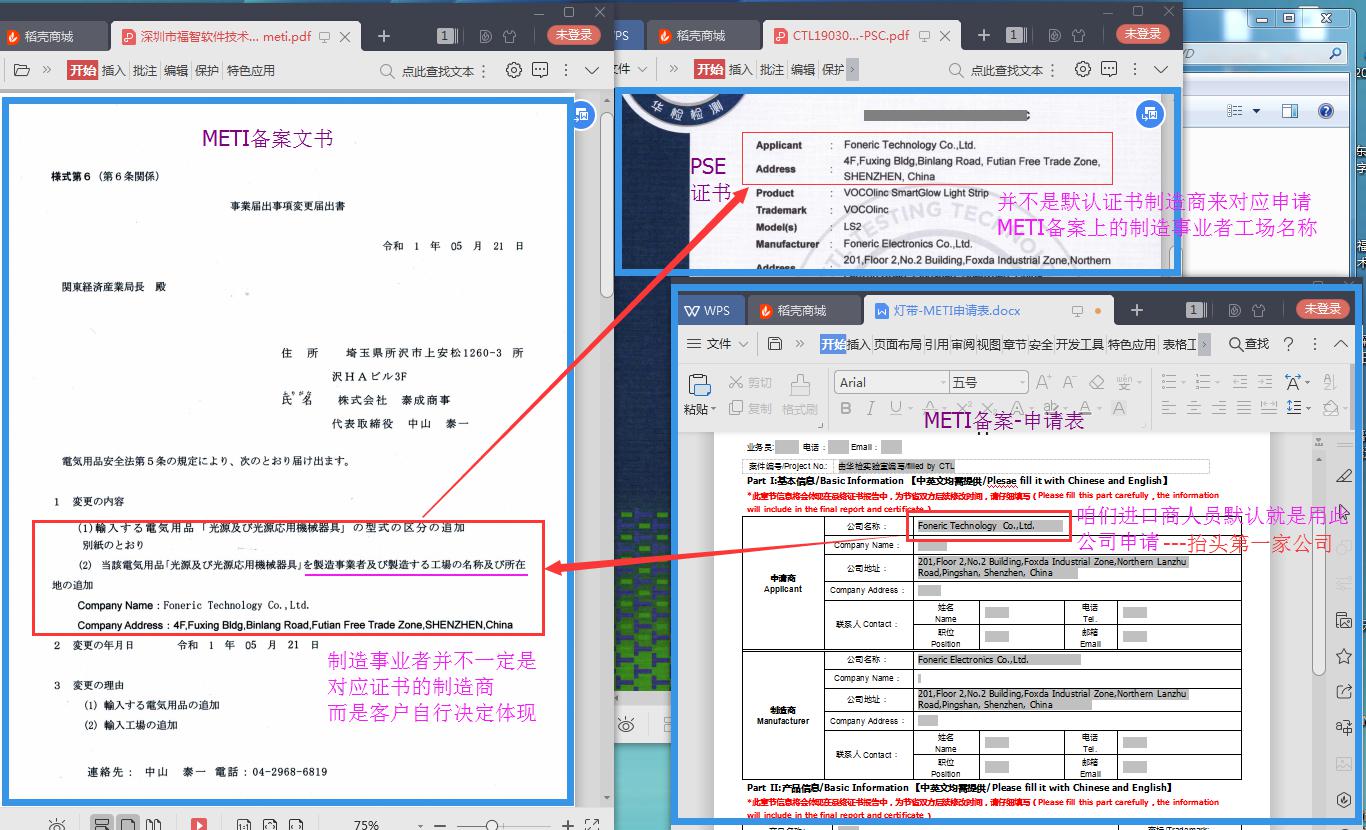This screenshot has height=830, width=1366.
Task: Click search magnifier in meti.pdf window
Action: click(387, 71)
